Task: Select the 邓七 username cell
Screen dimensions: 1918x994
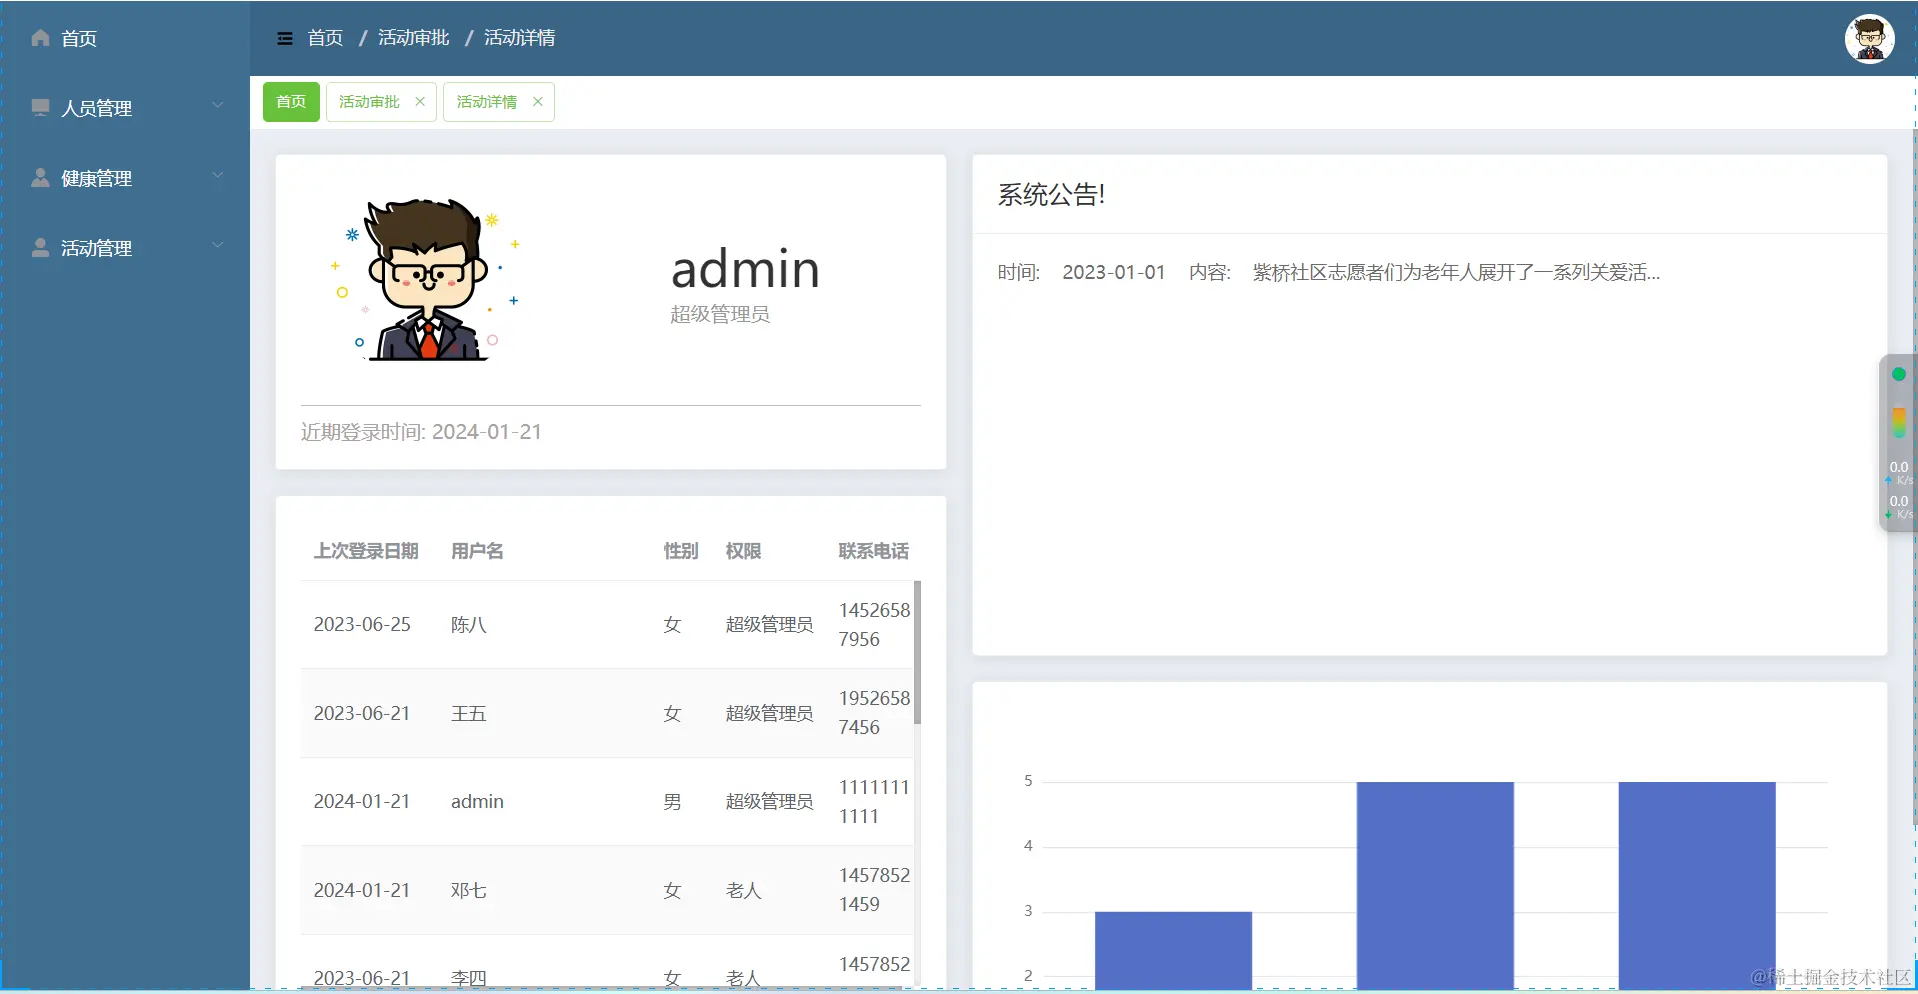Action: [x=469, y=890]
